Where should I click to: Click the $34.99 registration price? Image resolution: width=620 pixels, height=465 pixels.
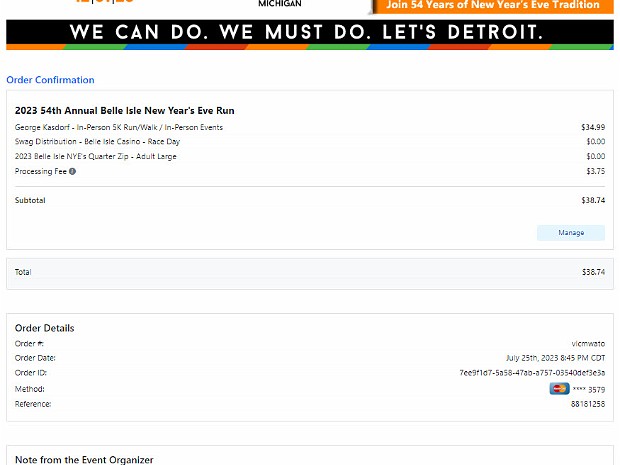(x=592, y=127)
